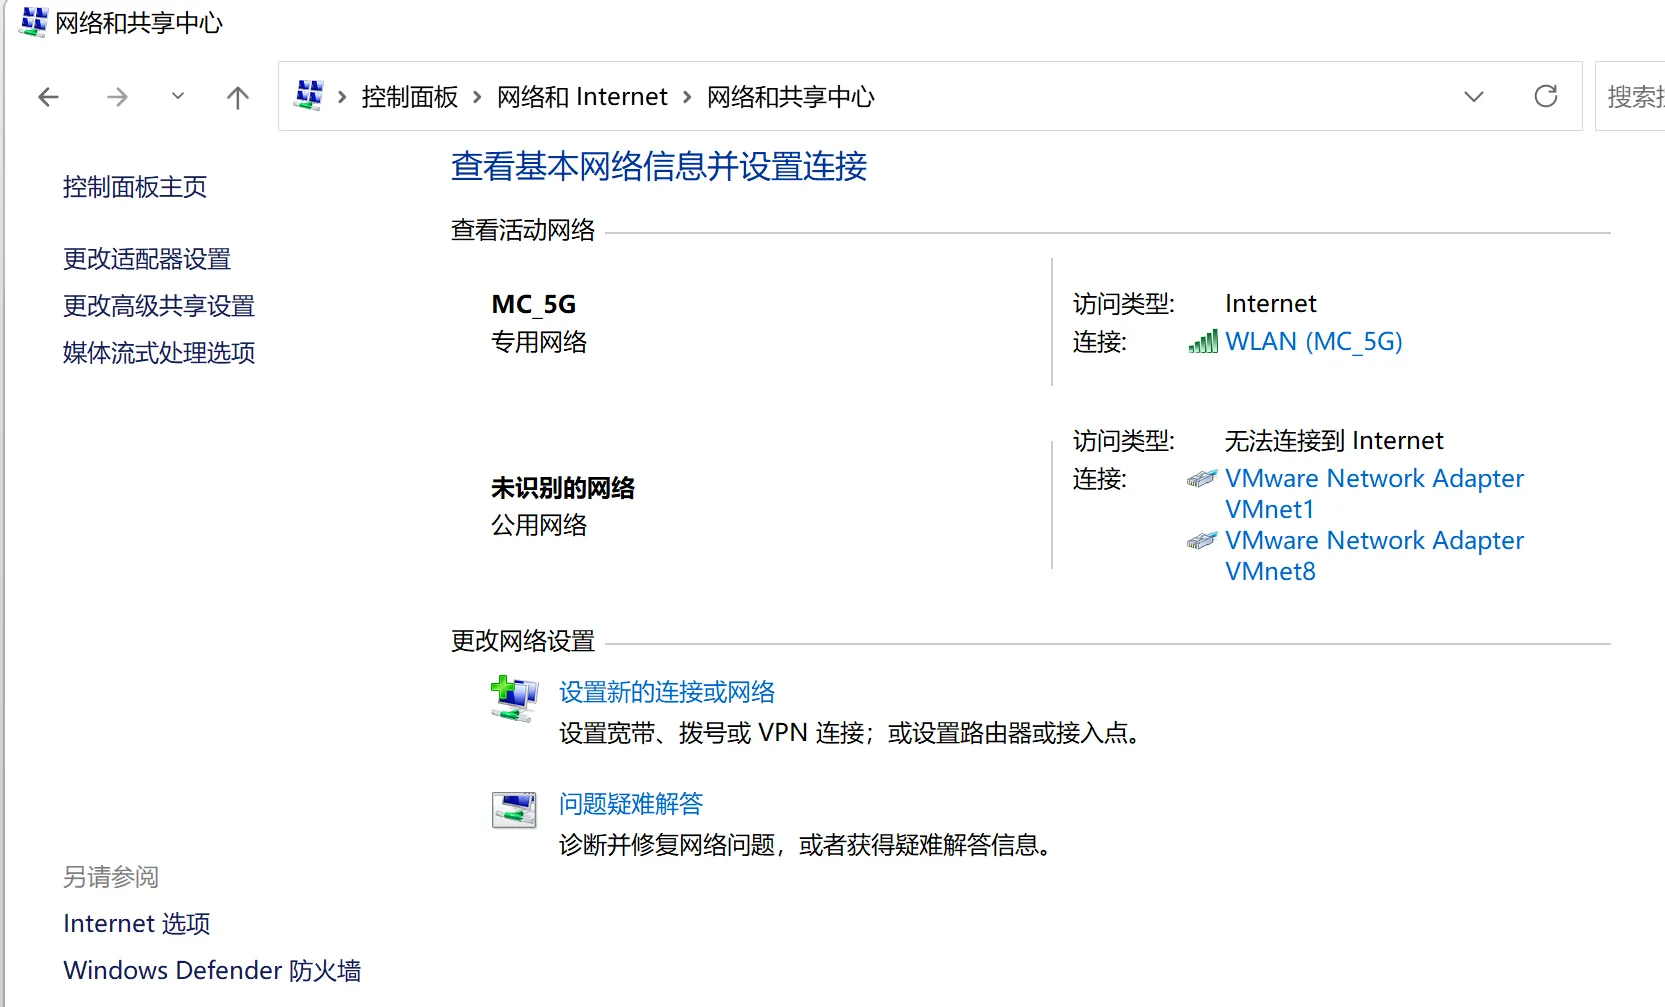Screen dimensions: 1665x1007
Task: Expand address bar history dropdown
Action: point(1473,97)
